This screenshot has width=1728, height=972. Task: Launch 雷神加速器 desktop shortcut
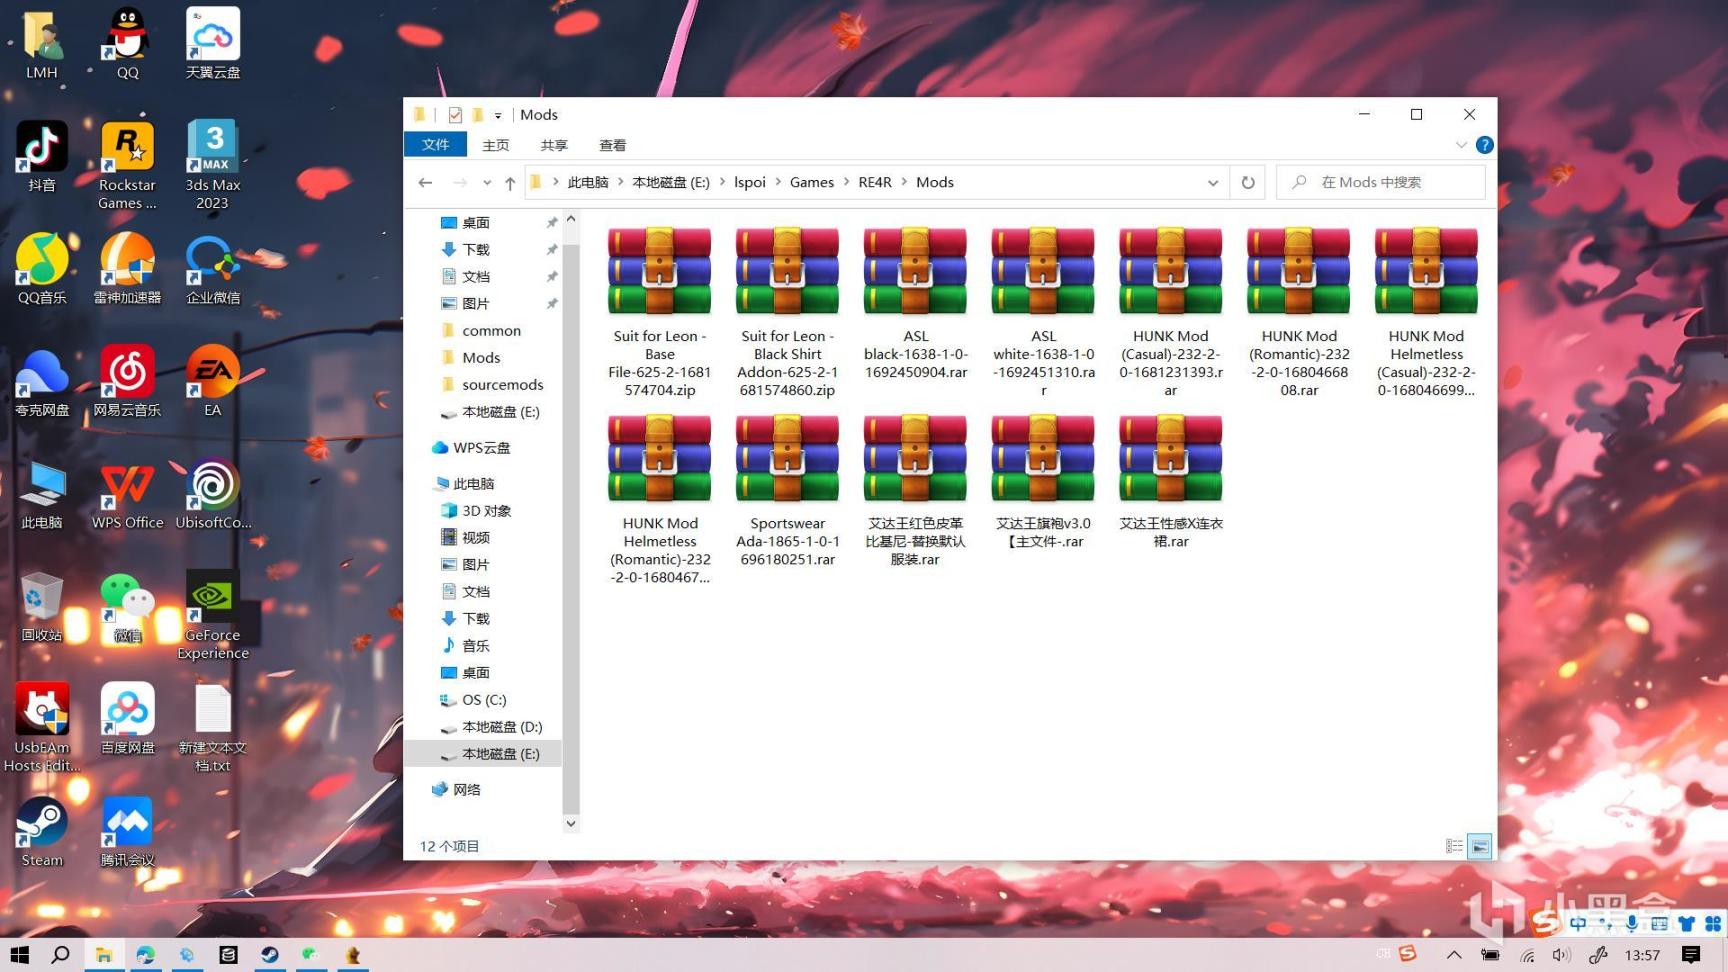point(127,268)
